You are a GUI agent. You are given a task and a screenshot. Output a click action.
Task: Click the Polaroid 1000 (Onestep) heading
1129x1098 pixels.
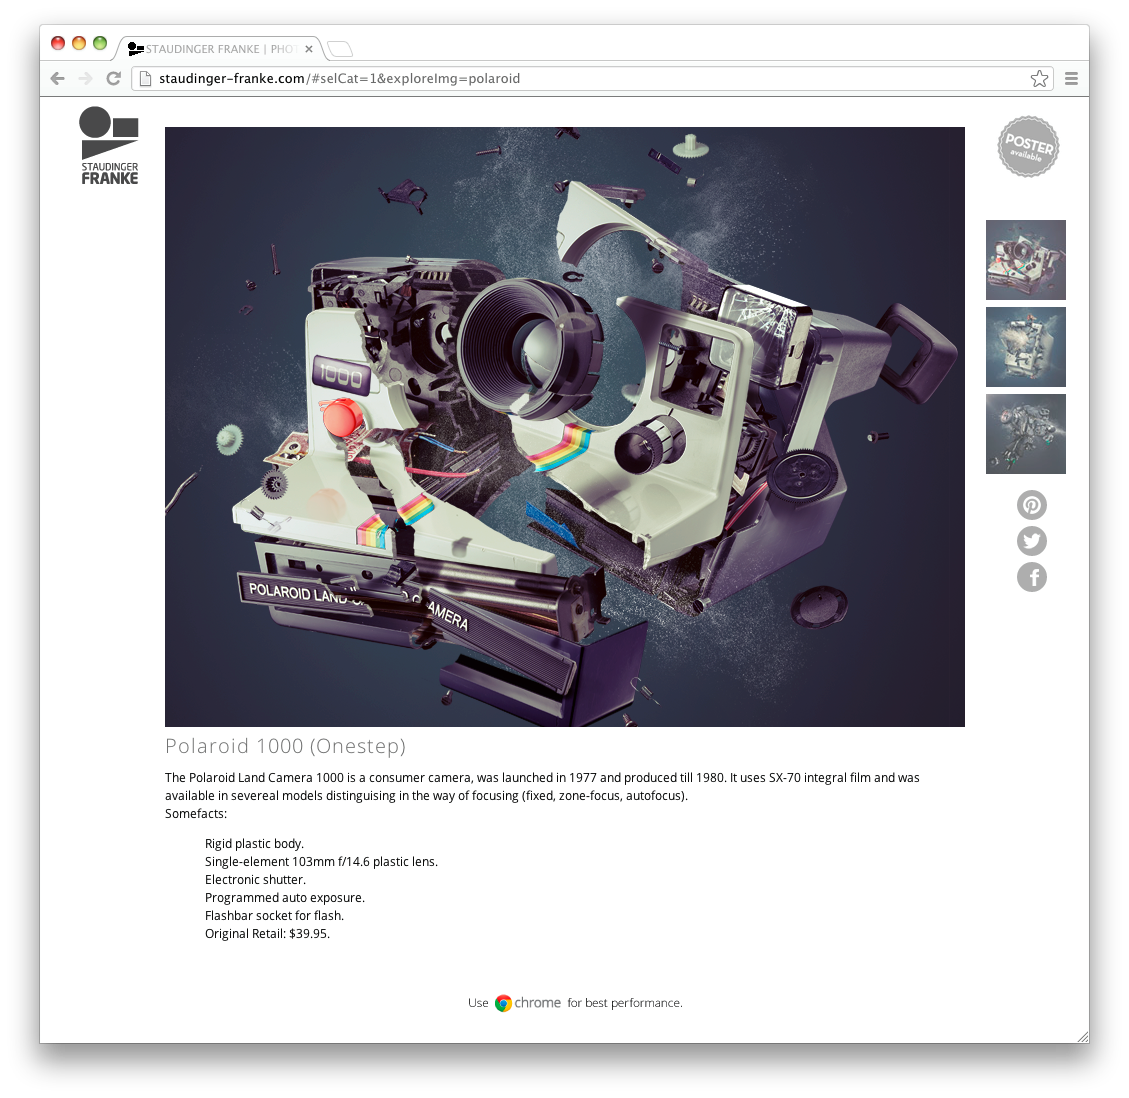tap(285, 746)
